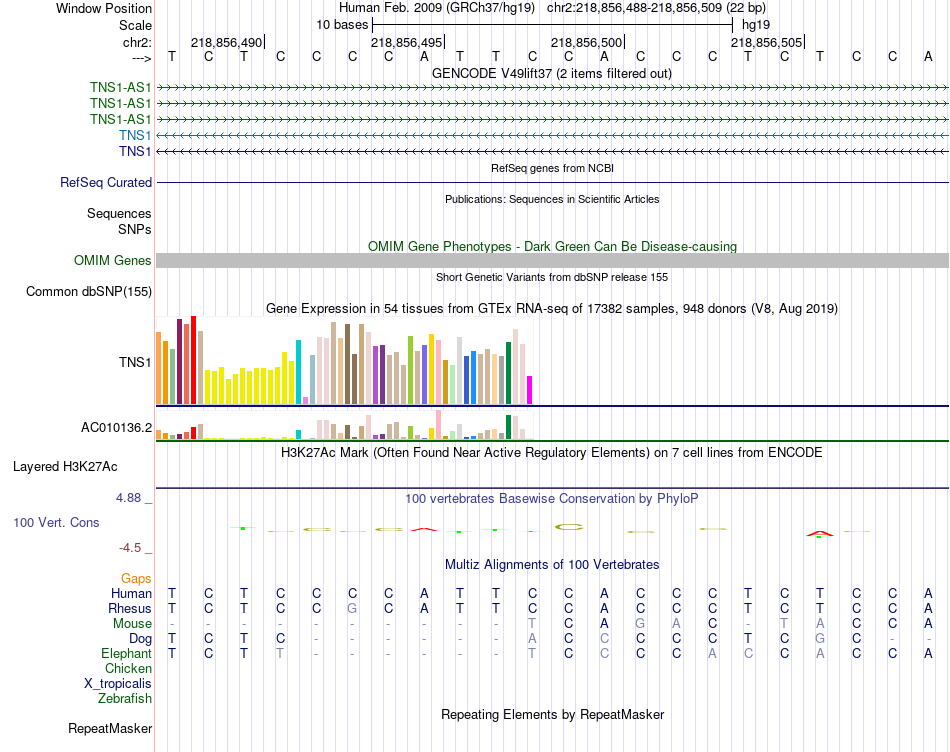Click the Sequences track label
This screenshot has width=950, height=752.
[119, 213]
